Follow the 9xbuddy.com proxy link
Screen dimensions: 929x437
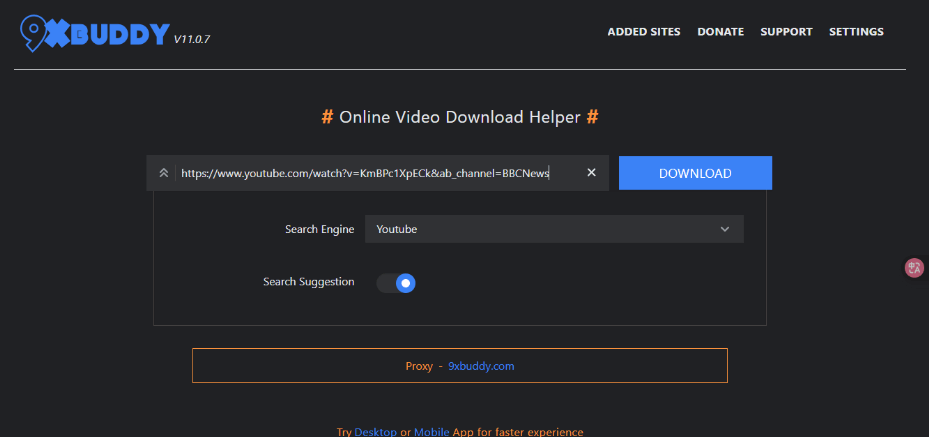481,366
